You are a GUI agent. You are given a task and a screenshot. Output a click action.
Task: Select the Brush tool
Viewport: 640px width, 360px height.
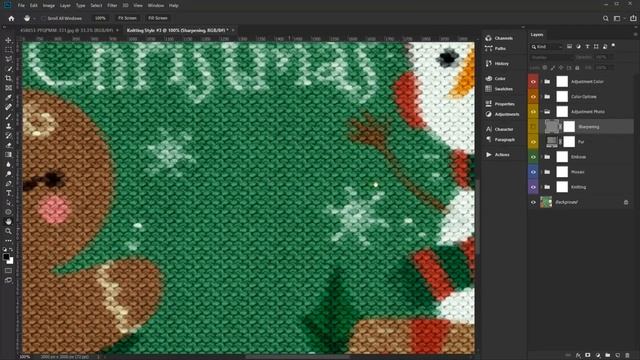[8, 117]
